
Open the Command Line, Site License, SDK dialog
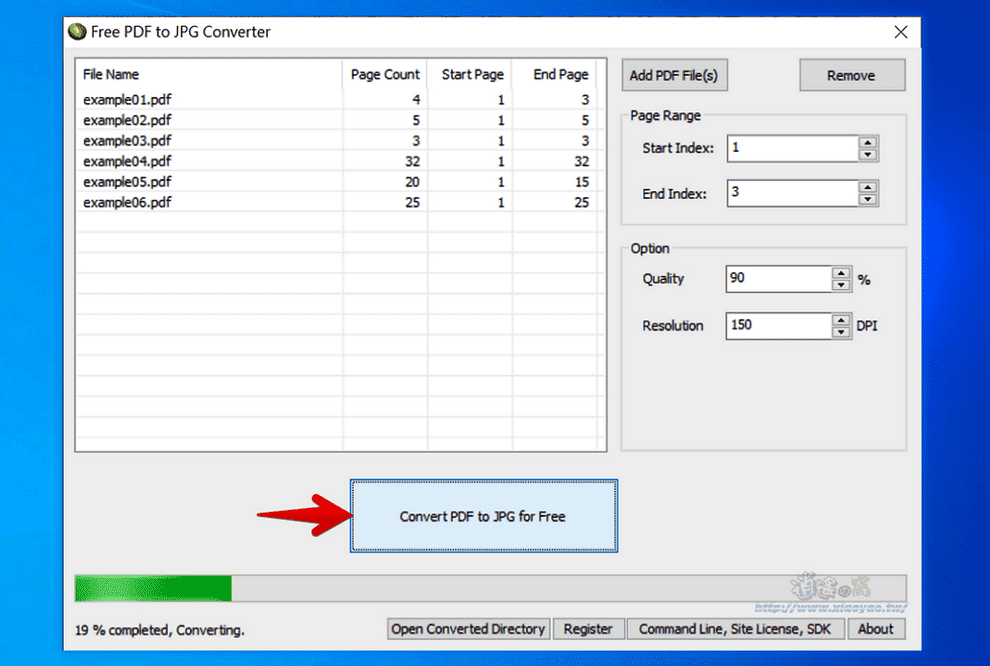(x=736, y=629)
